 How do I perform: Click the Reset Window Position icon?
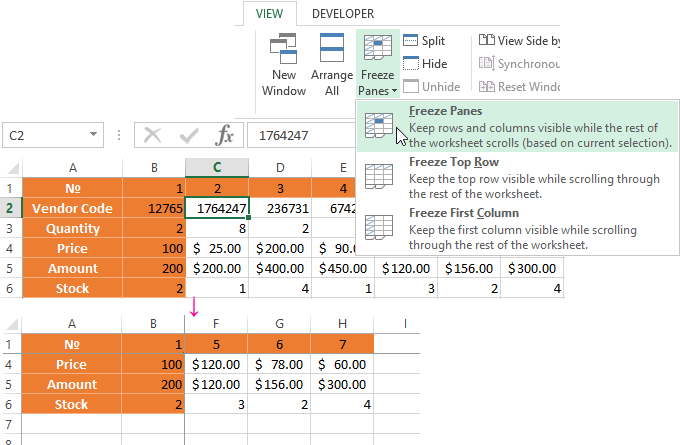click(x=486, y=87)
